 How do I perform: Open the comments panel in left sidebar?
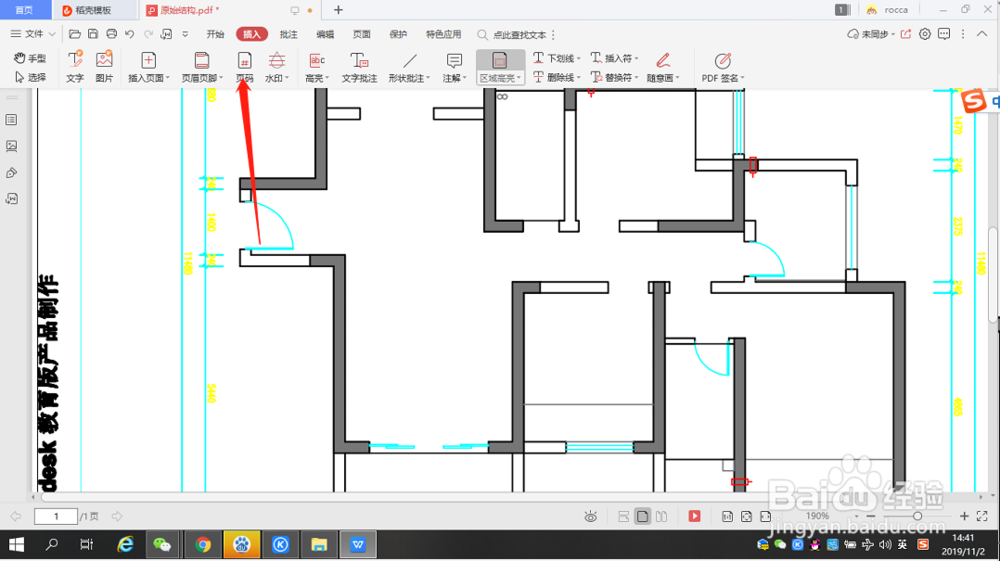pos(11,199)
